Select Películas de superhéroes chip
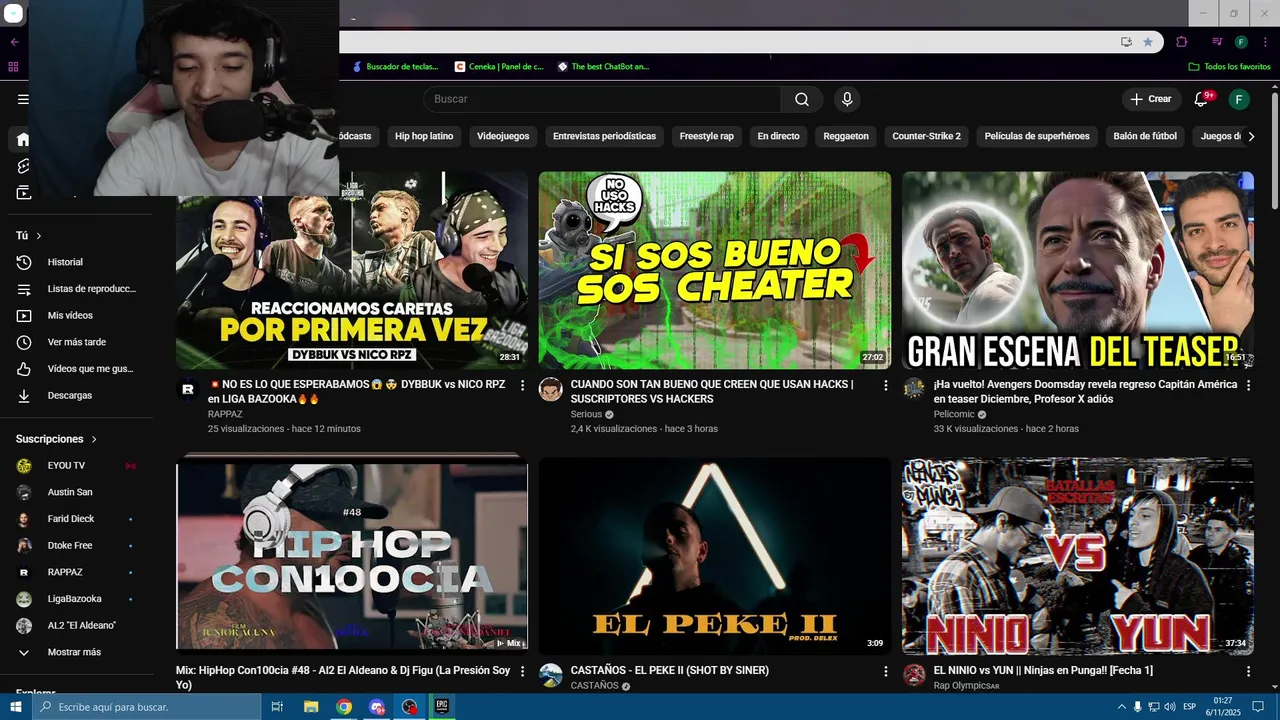Viewport: 1280px width, 720px height. (x=1037, y=136)
